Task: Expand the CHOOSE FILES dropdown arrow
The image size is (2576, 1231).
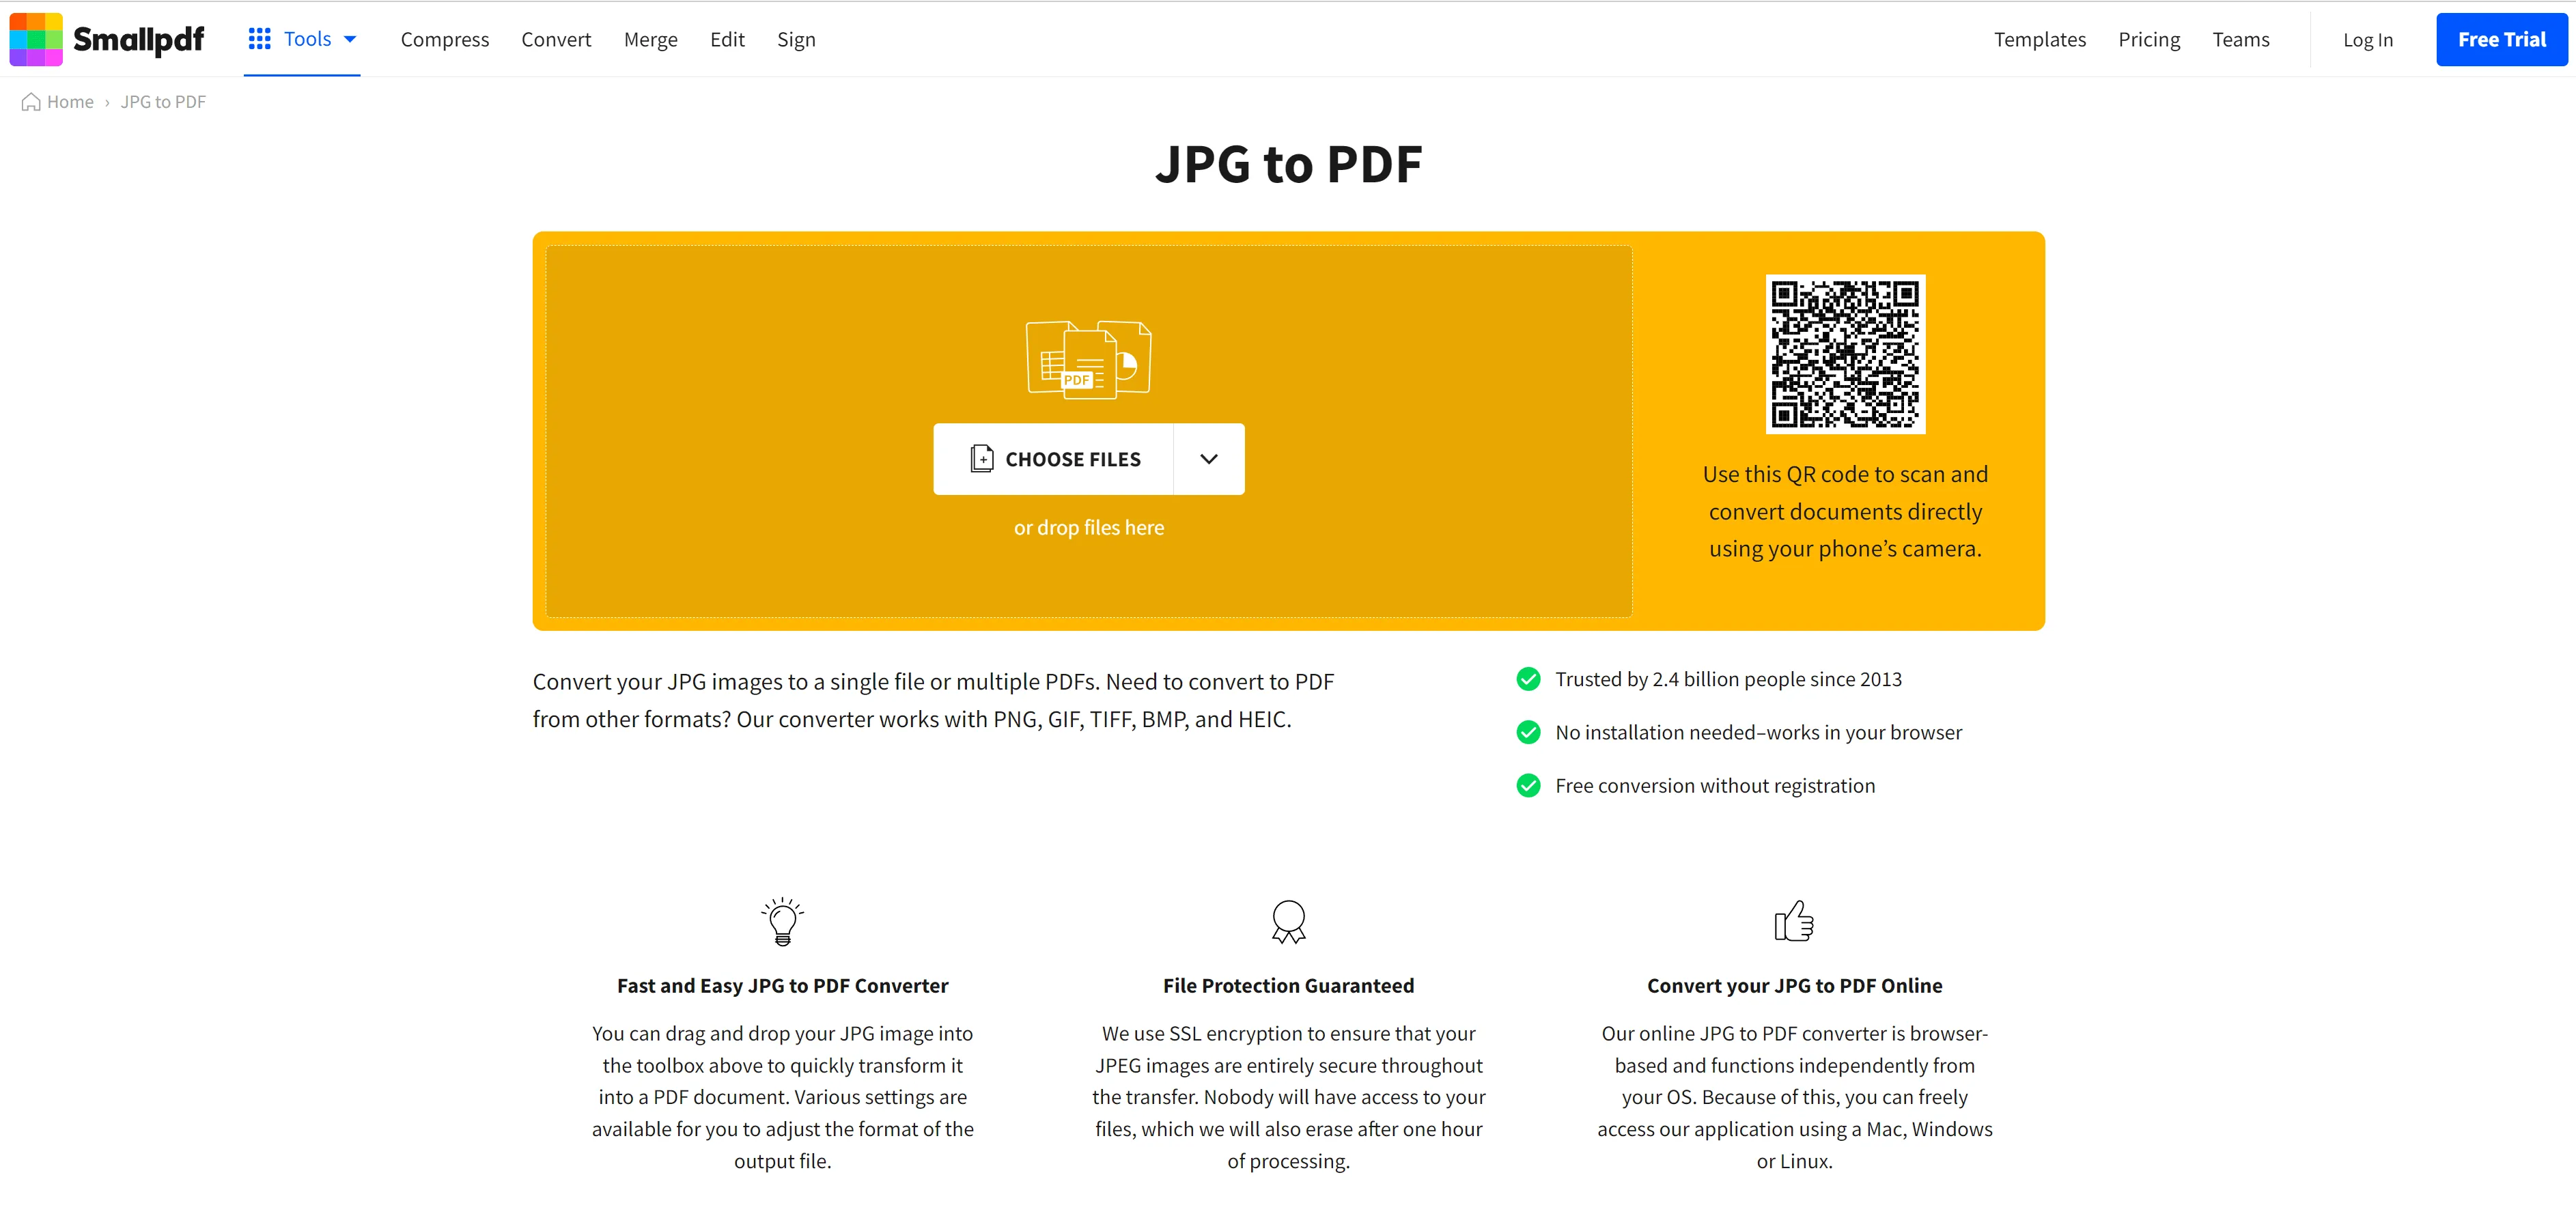Action: (1209, 459)
